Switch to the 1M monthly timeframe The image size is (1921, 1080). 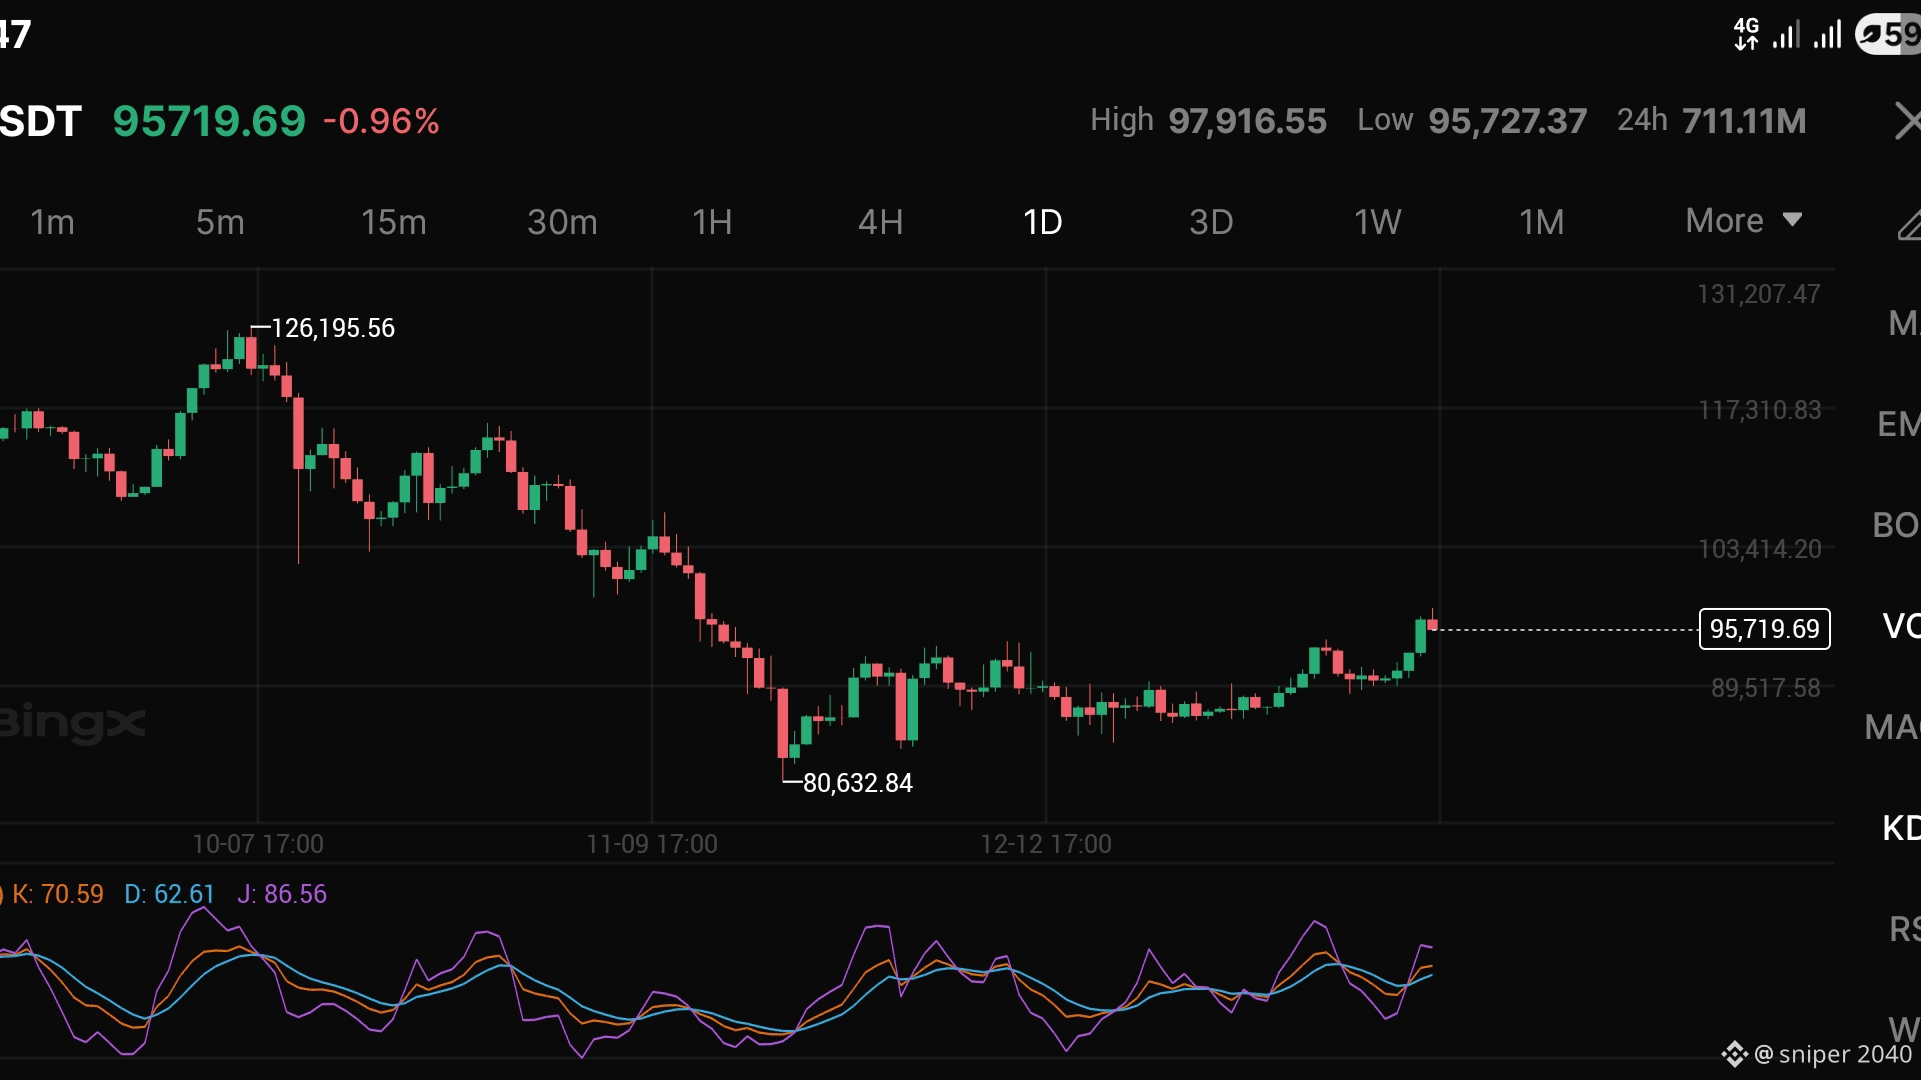(x=1541, y=222)
